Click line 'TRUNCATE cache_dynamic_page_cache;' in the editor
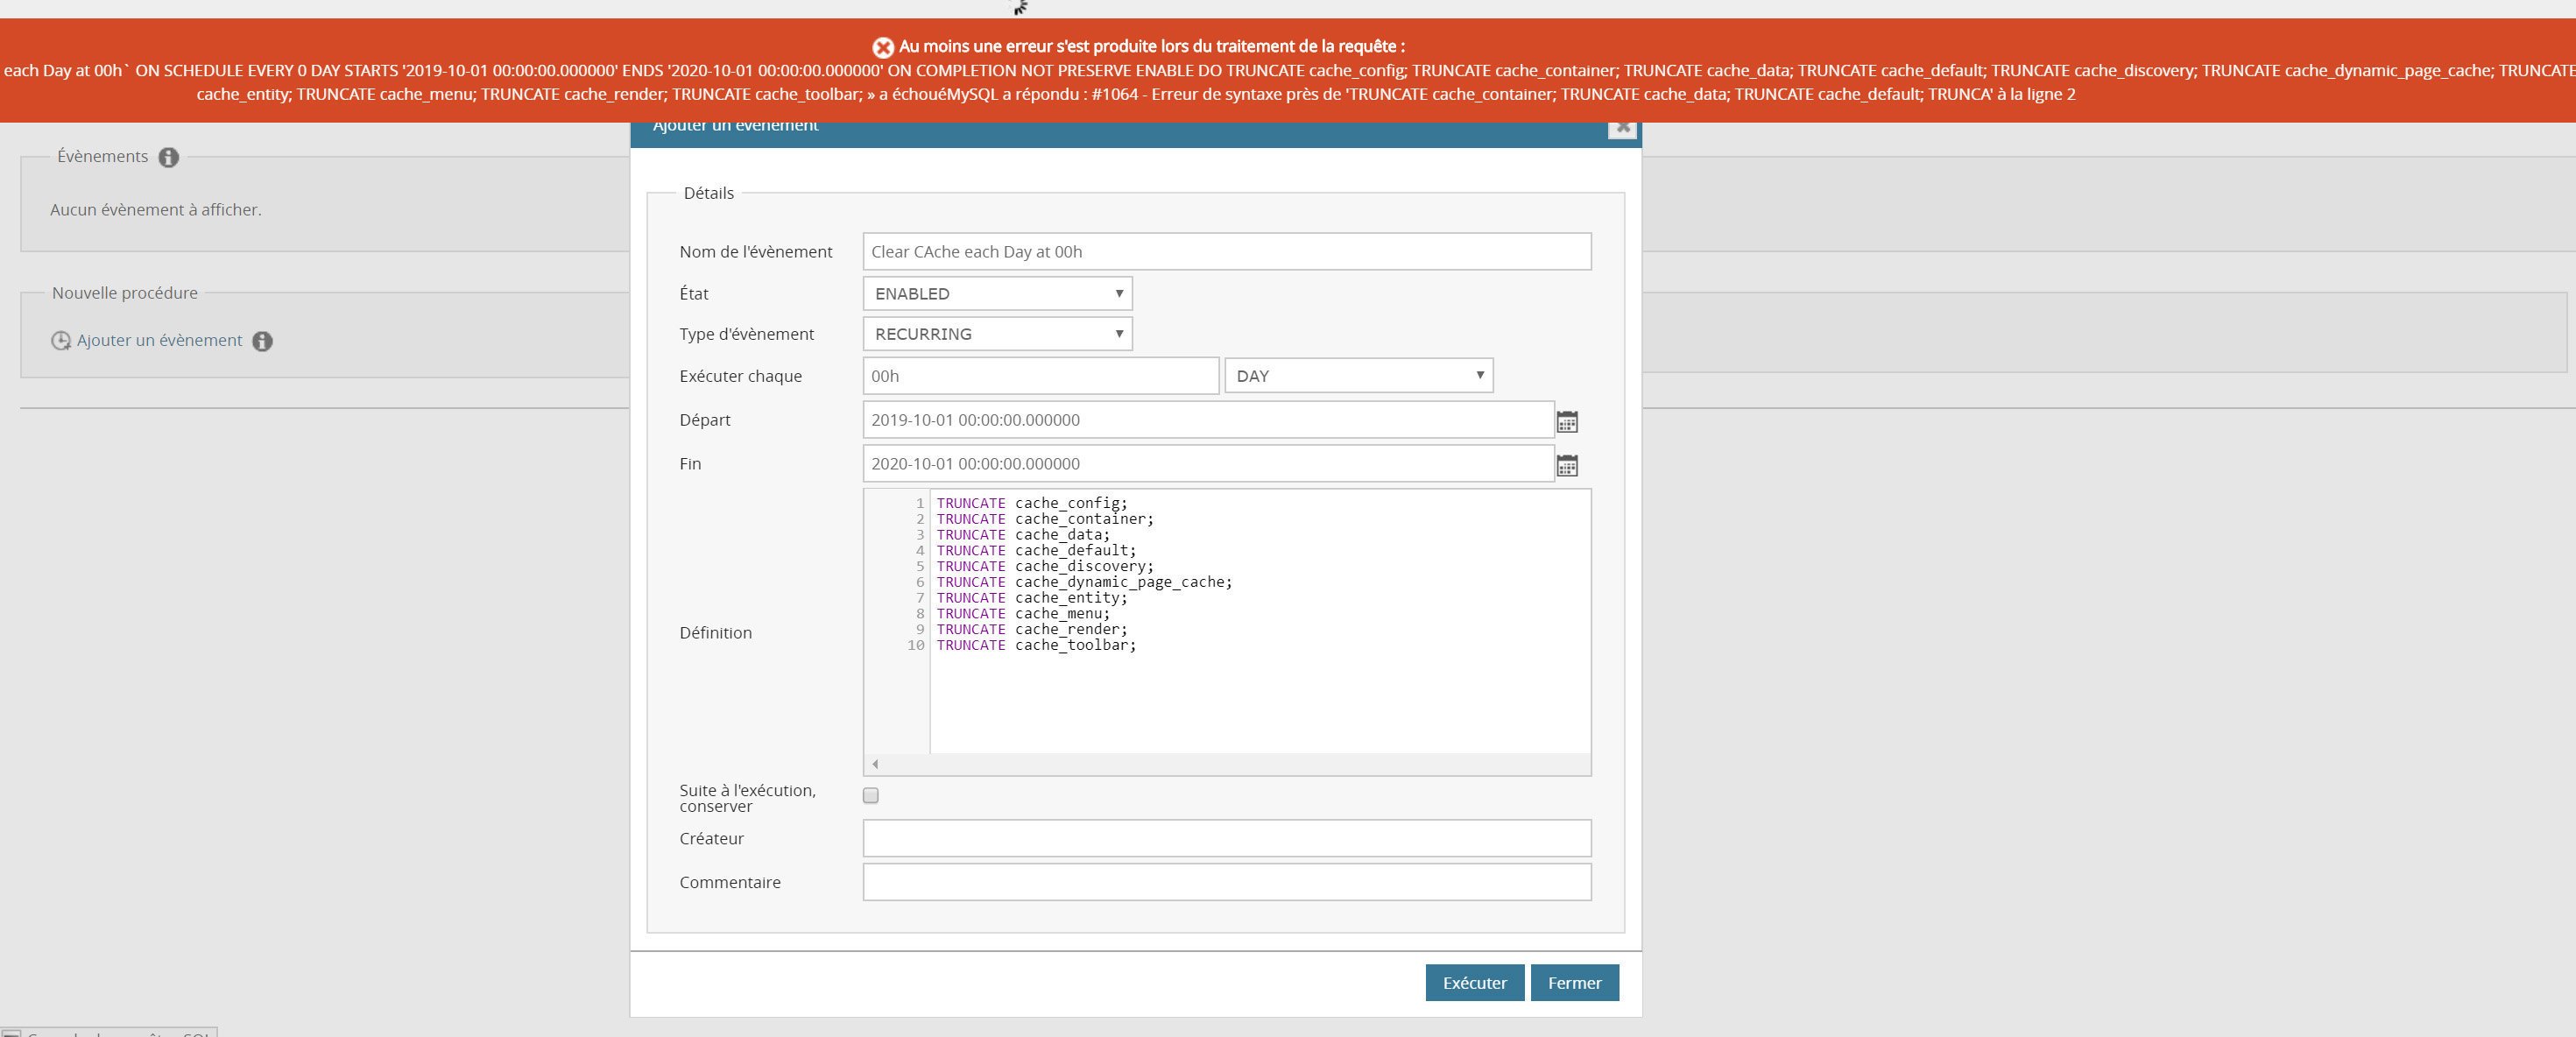Screen dimensions: 2576x1037 pyautogui.click(x=1084, y=582)
